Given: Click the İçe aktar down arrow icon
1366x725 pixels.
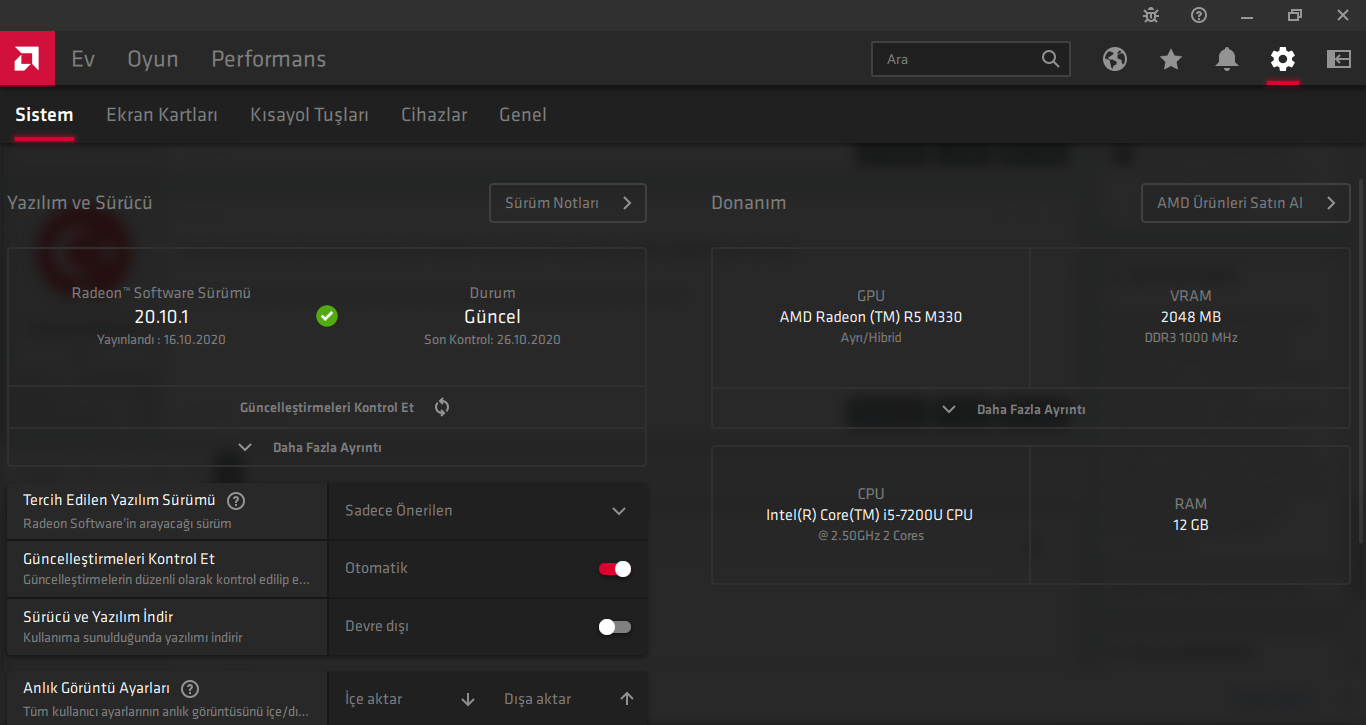Looking at the screenshot, I should (468, 699).
